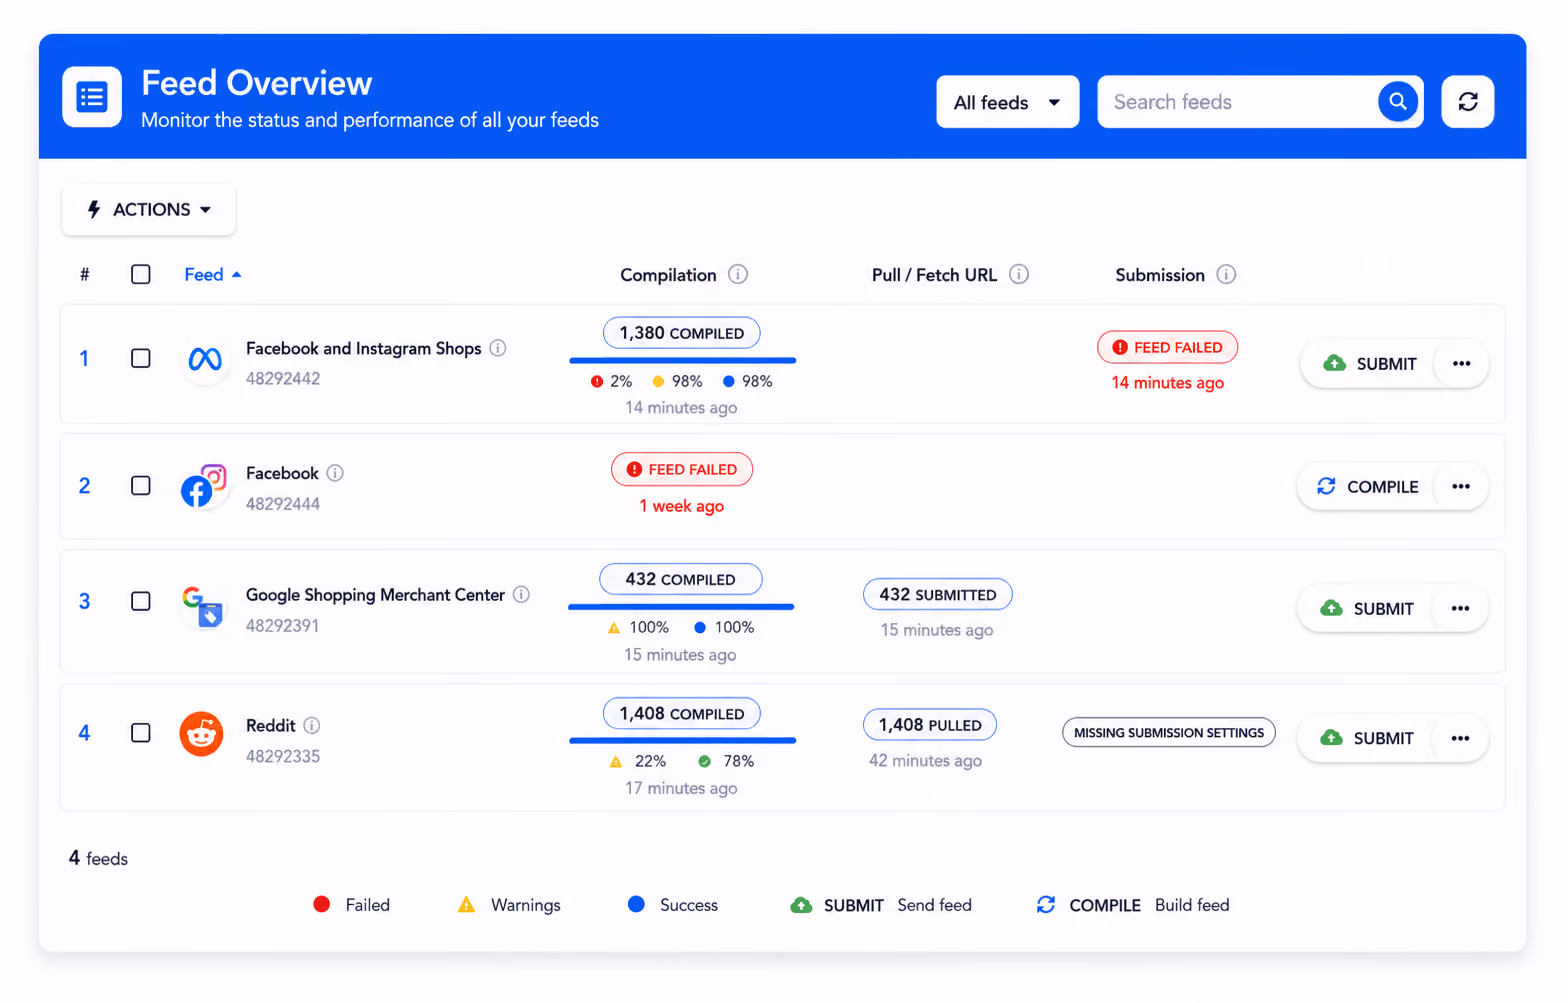Click the Submission column info icon
Viewport: 1568px width, 1003px height.
pyautogui.click(x=1226, y=274)
